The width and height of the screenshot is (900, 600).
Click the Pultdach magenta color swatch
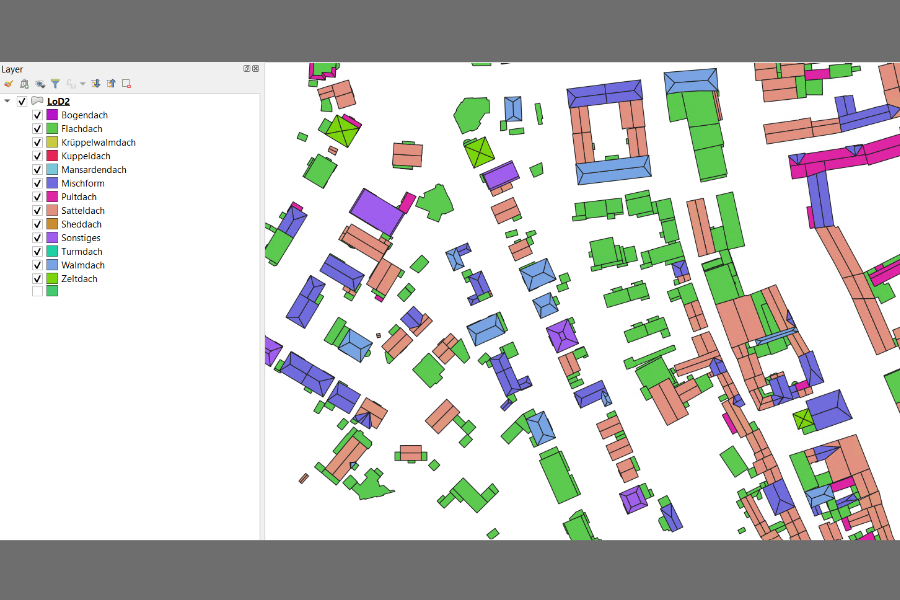pos(52,197)
